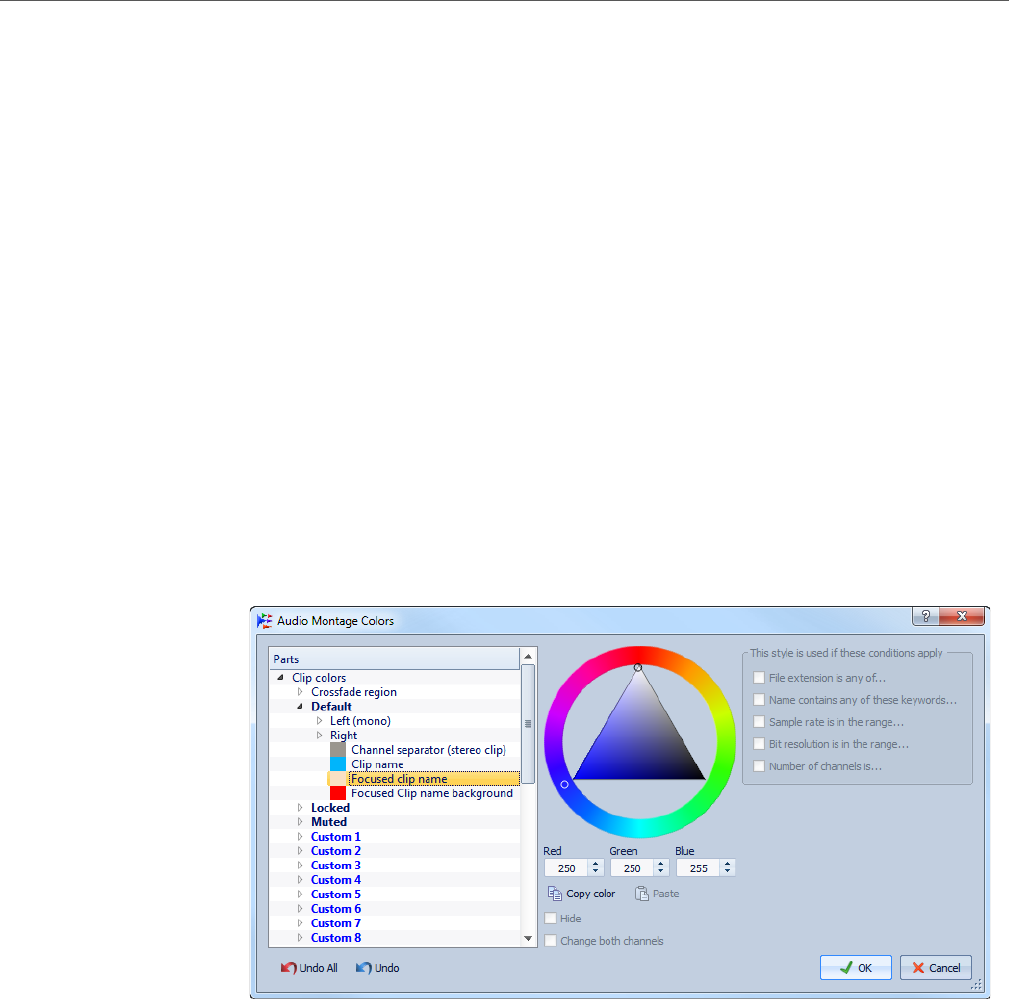Click the Clip name blue swatch
Image resolution: width=1009 pixels, height=999 pixels.
point(338,764)
